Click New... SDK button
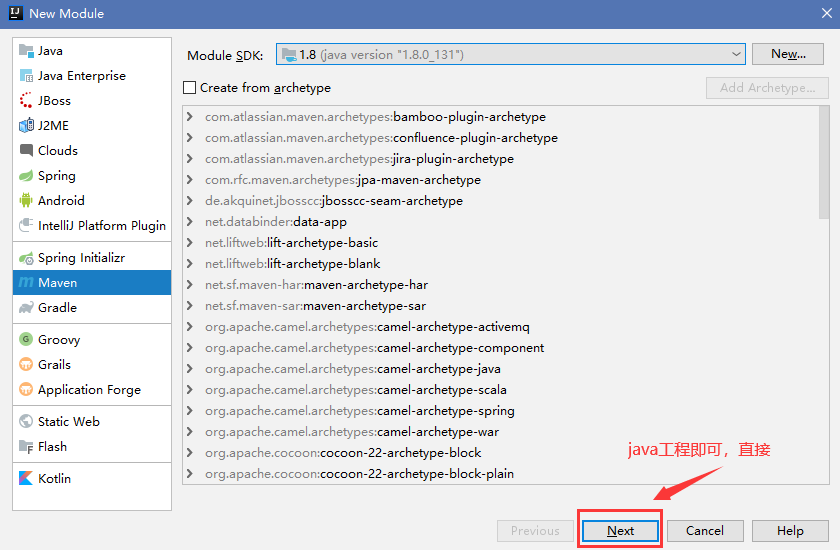This screenshot has width=840, height=550. (x=788, y=54)
